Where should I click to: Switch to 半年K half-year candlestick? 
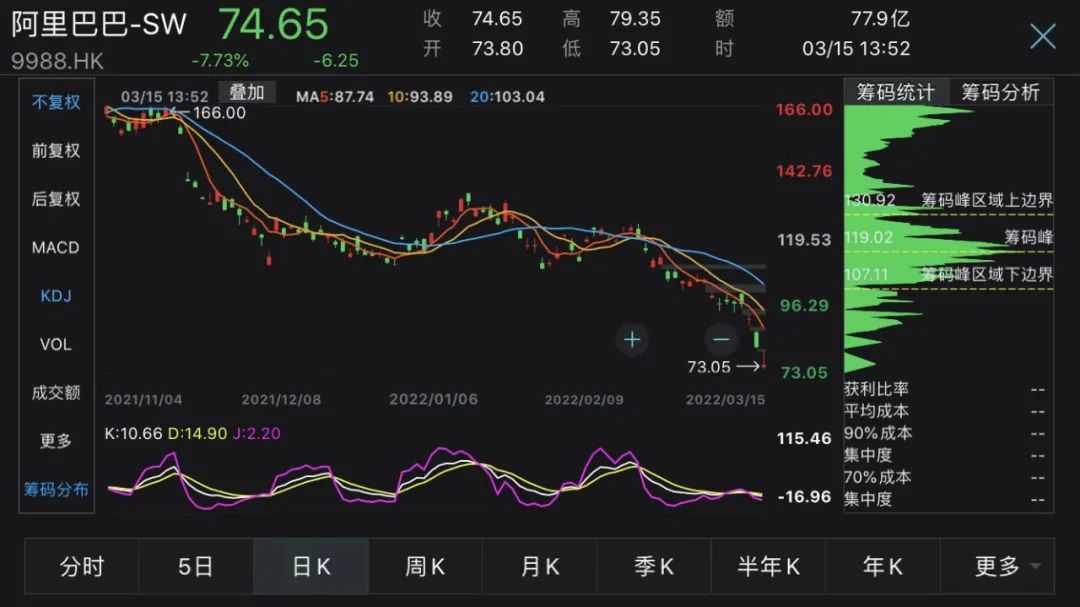pyautogui.click(x=768, y=566)
